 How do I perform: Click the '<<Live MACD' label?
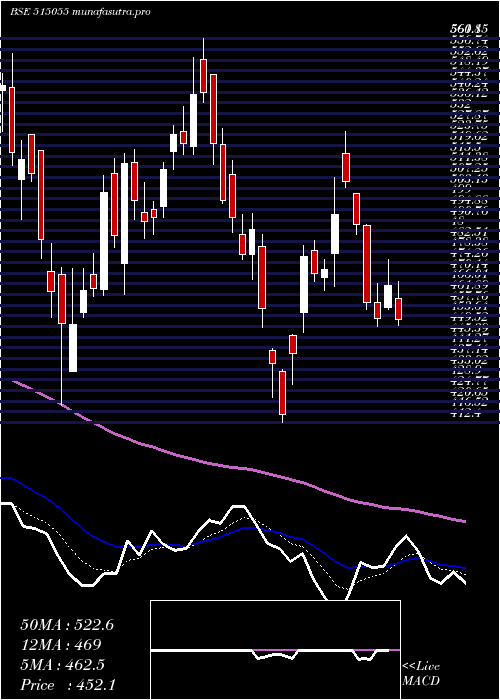pyautogui.click(x=421, y=674)
